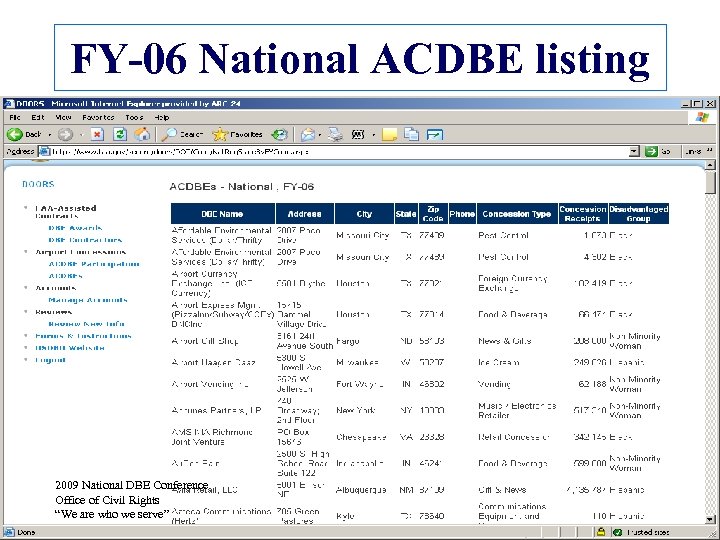Open the ACDBEs sidebar link
Image resolution: width=720 pixels, height=540 pixels.
[65, 276]
